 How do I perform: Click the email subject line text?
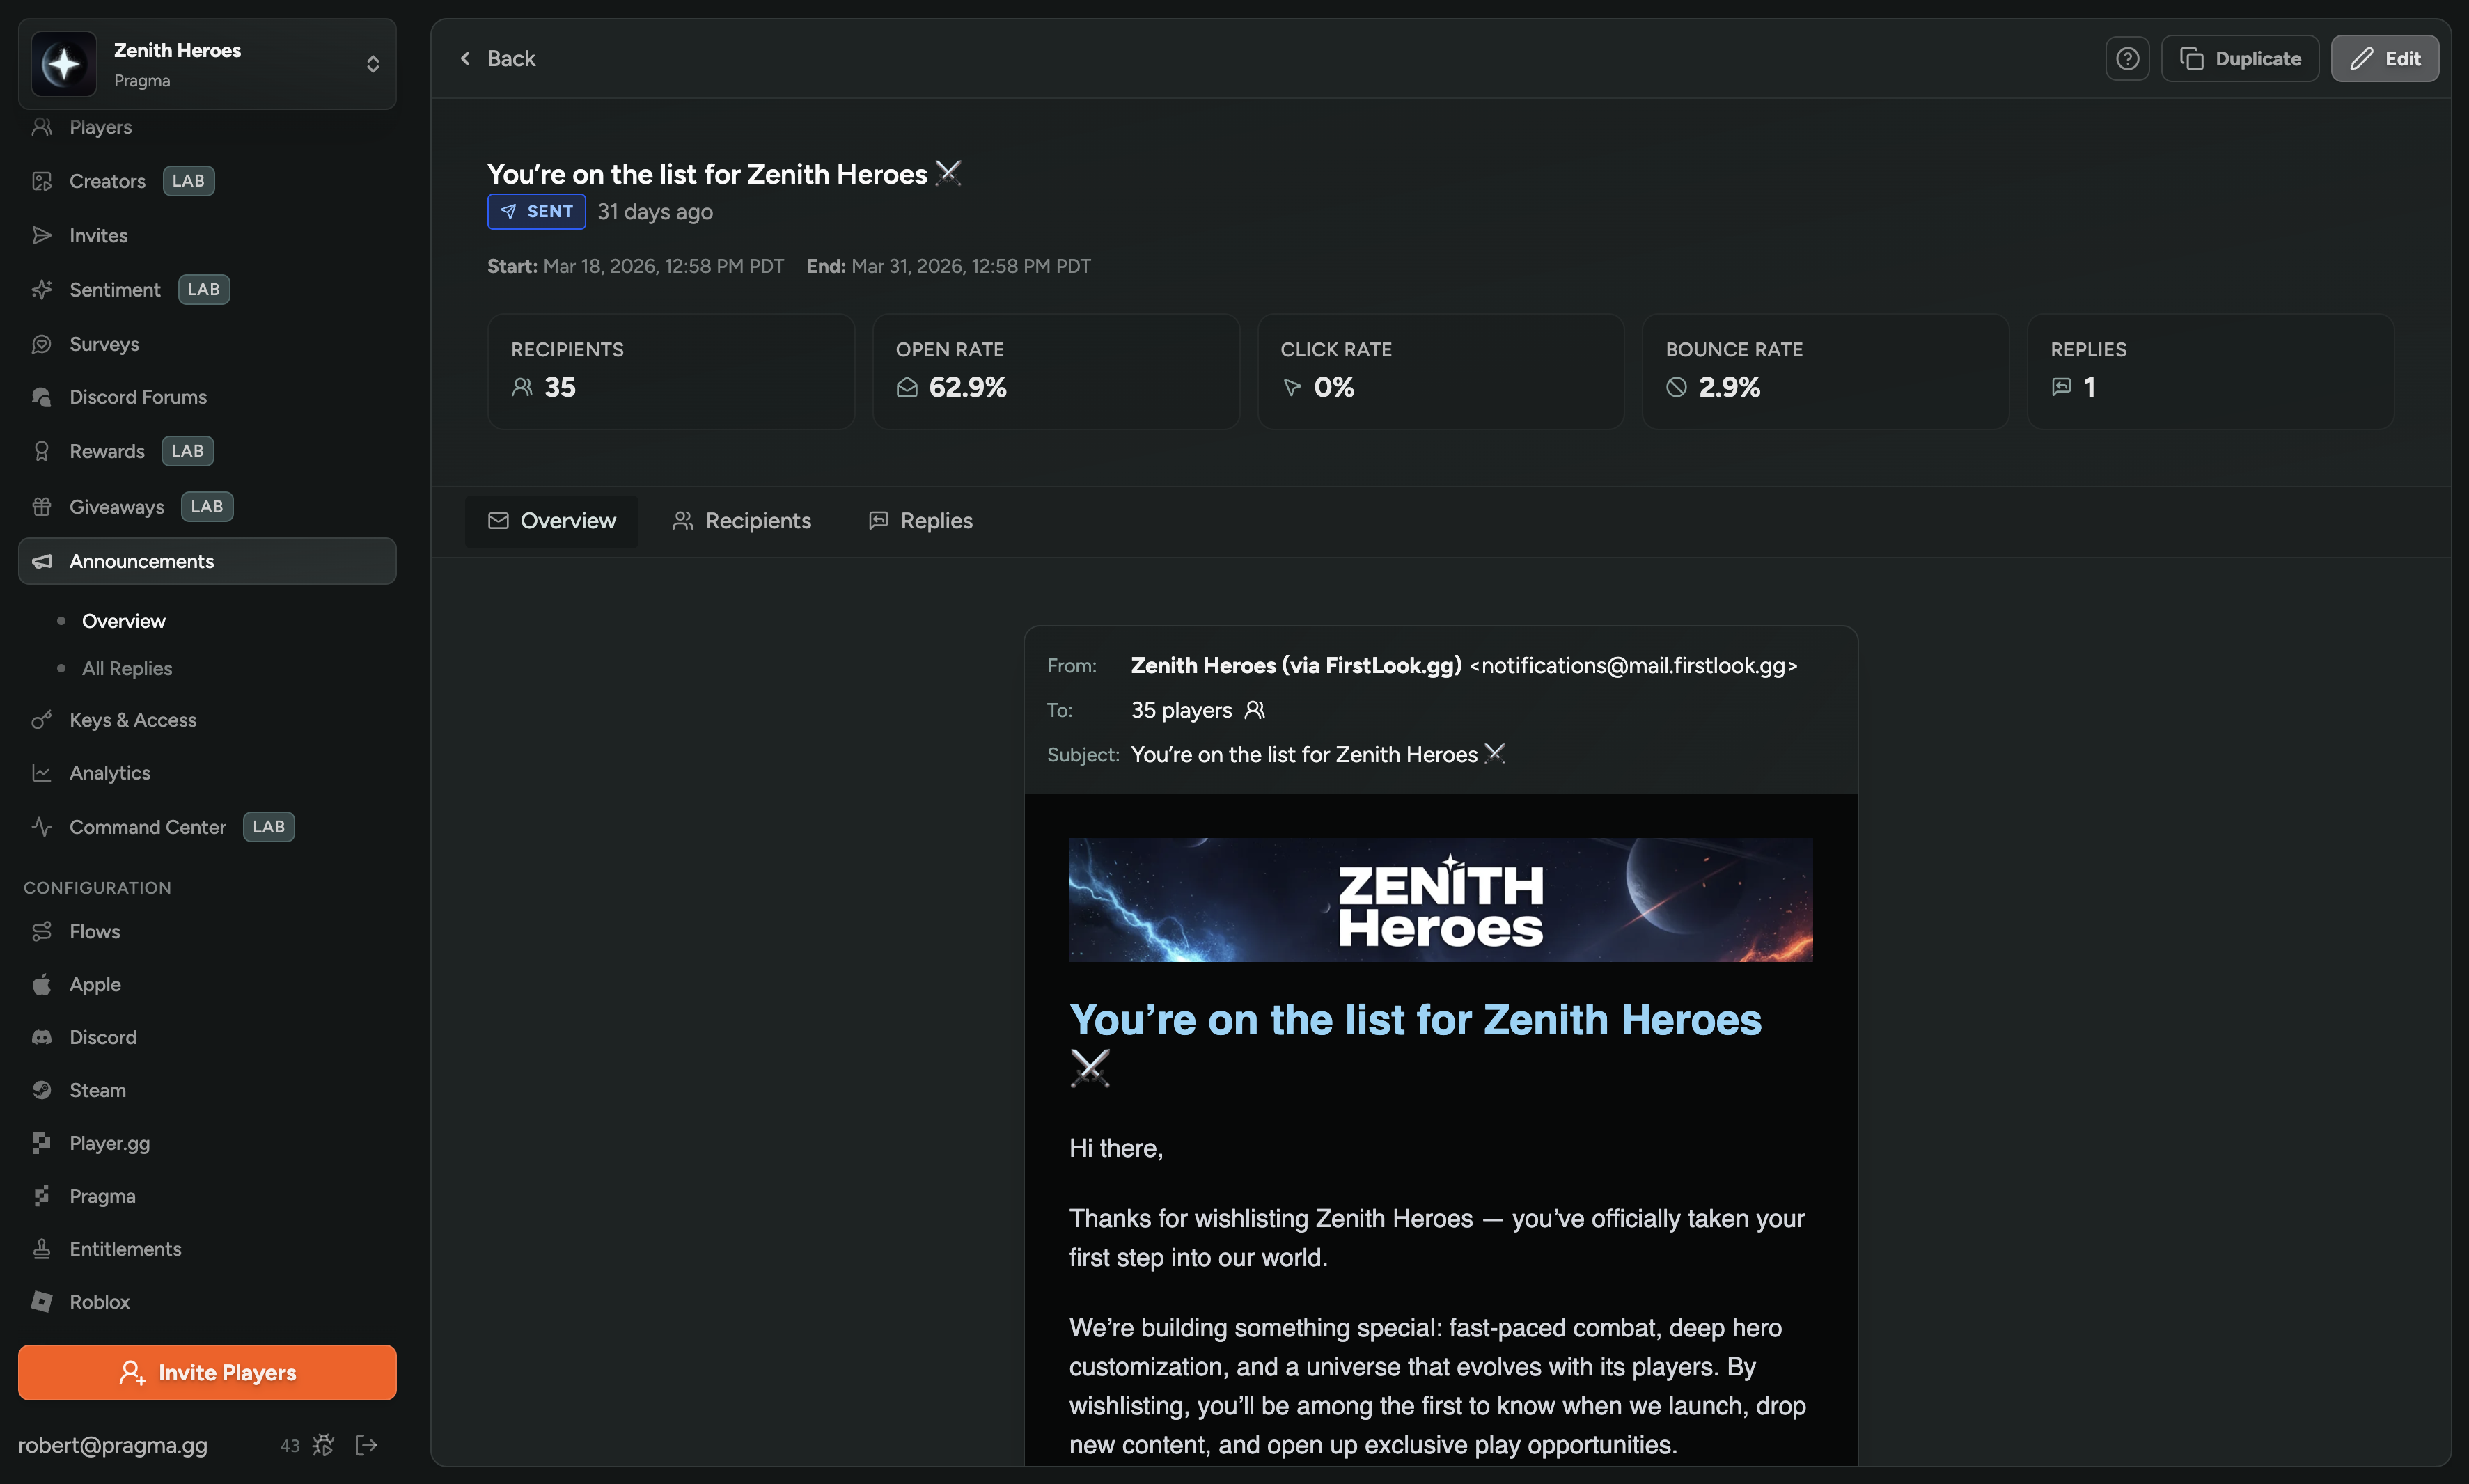click(x=1317, y=755)
